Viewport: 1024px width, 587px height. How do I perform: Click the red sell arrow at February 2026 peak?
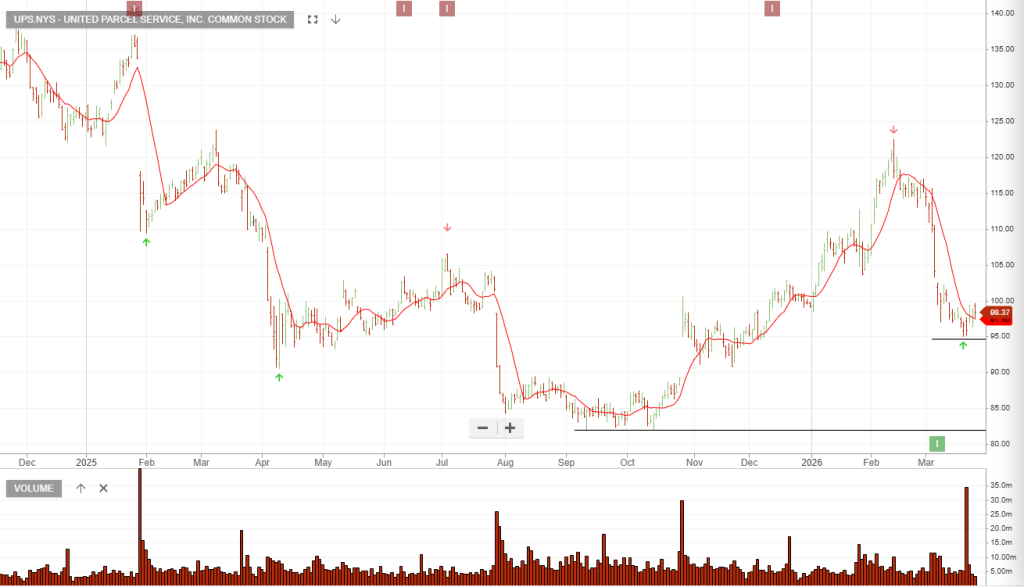click(893, 130)
